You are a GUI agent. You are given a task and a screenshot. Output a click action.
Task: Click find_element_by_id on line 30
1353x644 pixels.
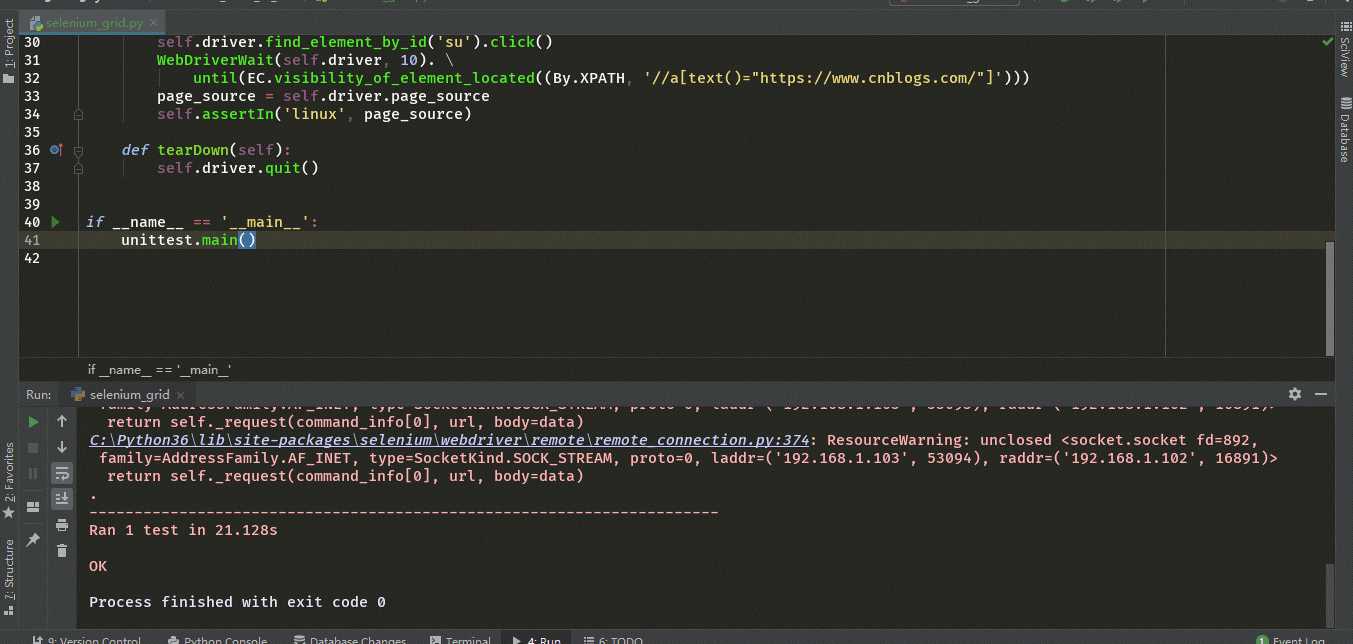[345, 42]
